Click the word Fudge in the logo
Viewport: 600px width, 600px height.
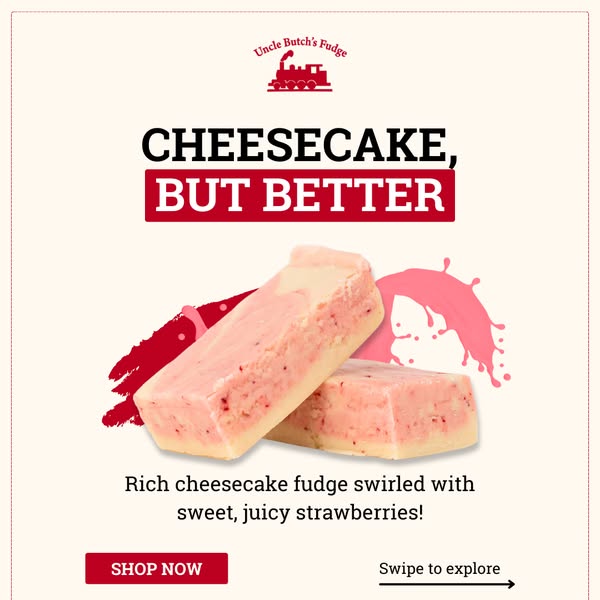pyautogui.click(x=333, y=48)
